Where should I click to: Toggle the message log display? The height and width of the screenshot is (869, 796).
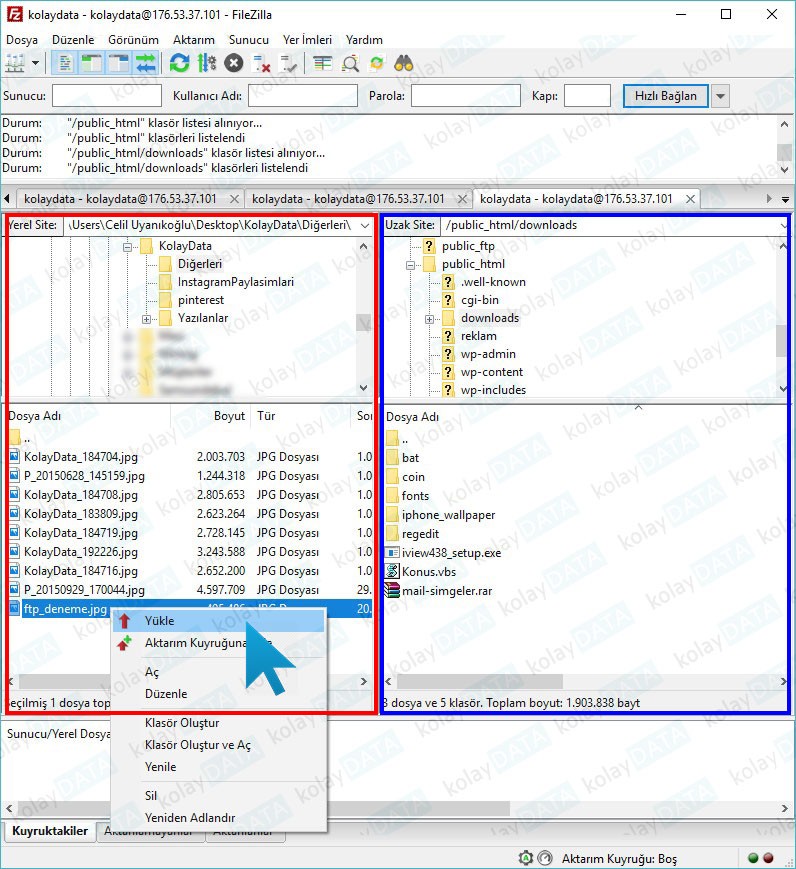(x=65, y=63)
